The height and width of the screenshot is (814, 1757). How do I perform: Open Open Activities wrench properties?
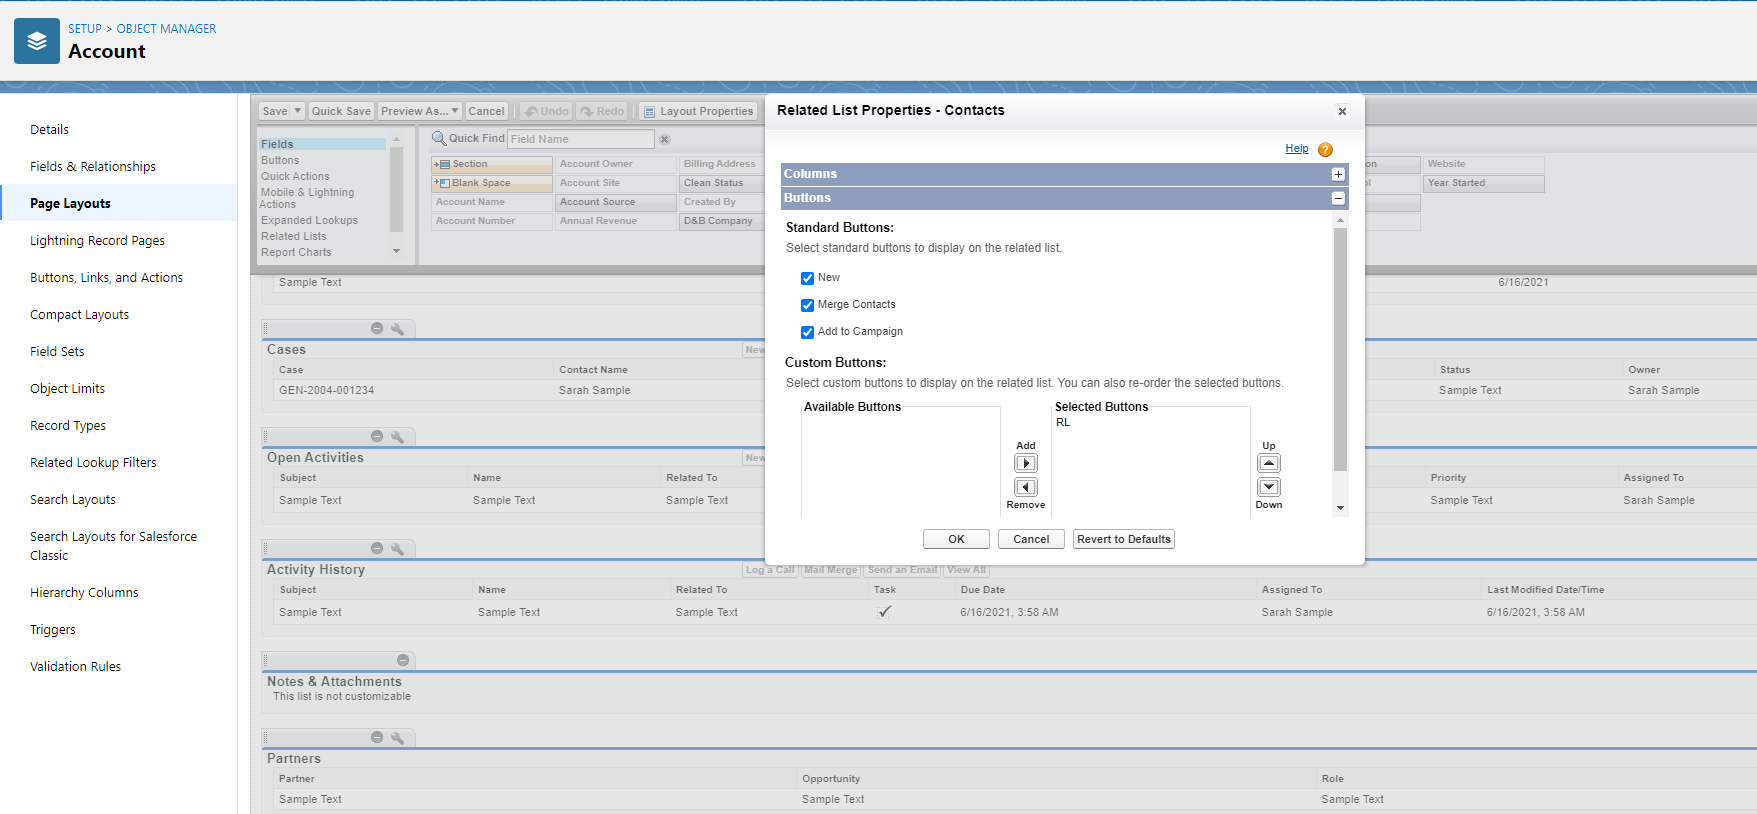pyautogui.click(x=397, y=436)
